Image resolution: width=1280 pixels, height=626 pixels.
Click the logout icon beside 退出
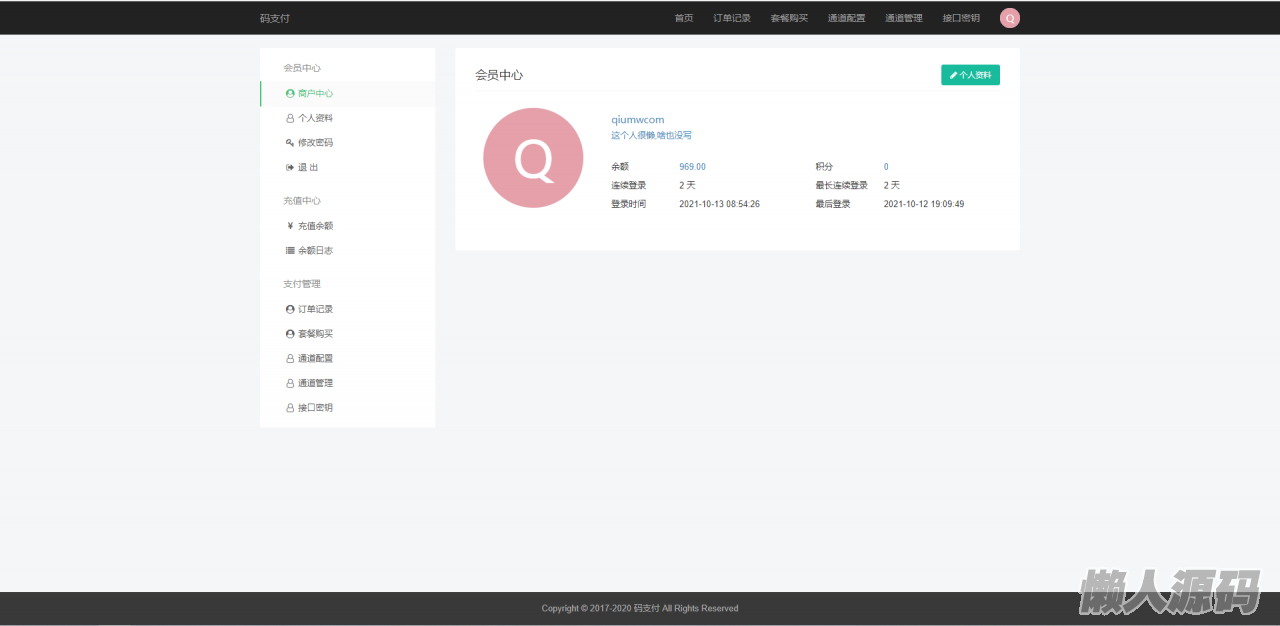point(290,168)
